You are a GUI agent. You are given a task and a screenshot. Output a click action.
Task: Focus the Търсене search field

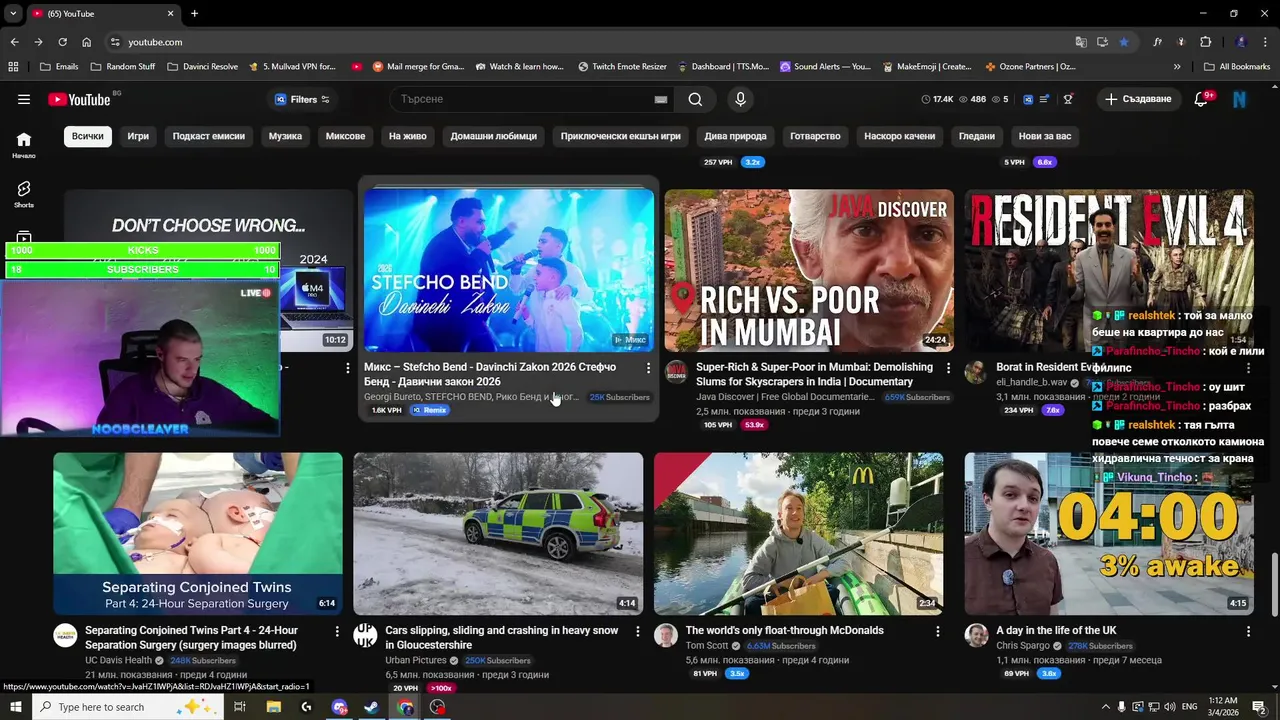[520, 99]
